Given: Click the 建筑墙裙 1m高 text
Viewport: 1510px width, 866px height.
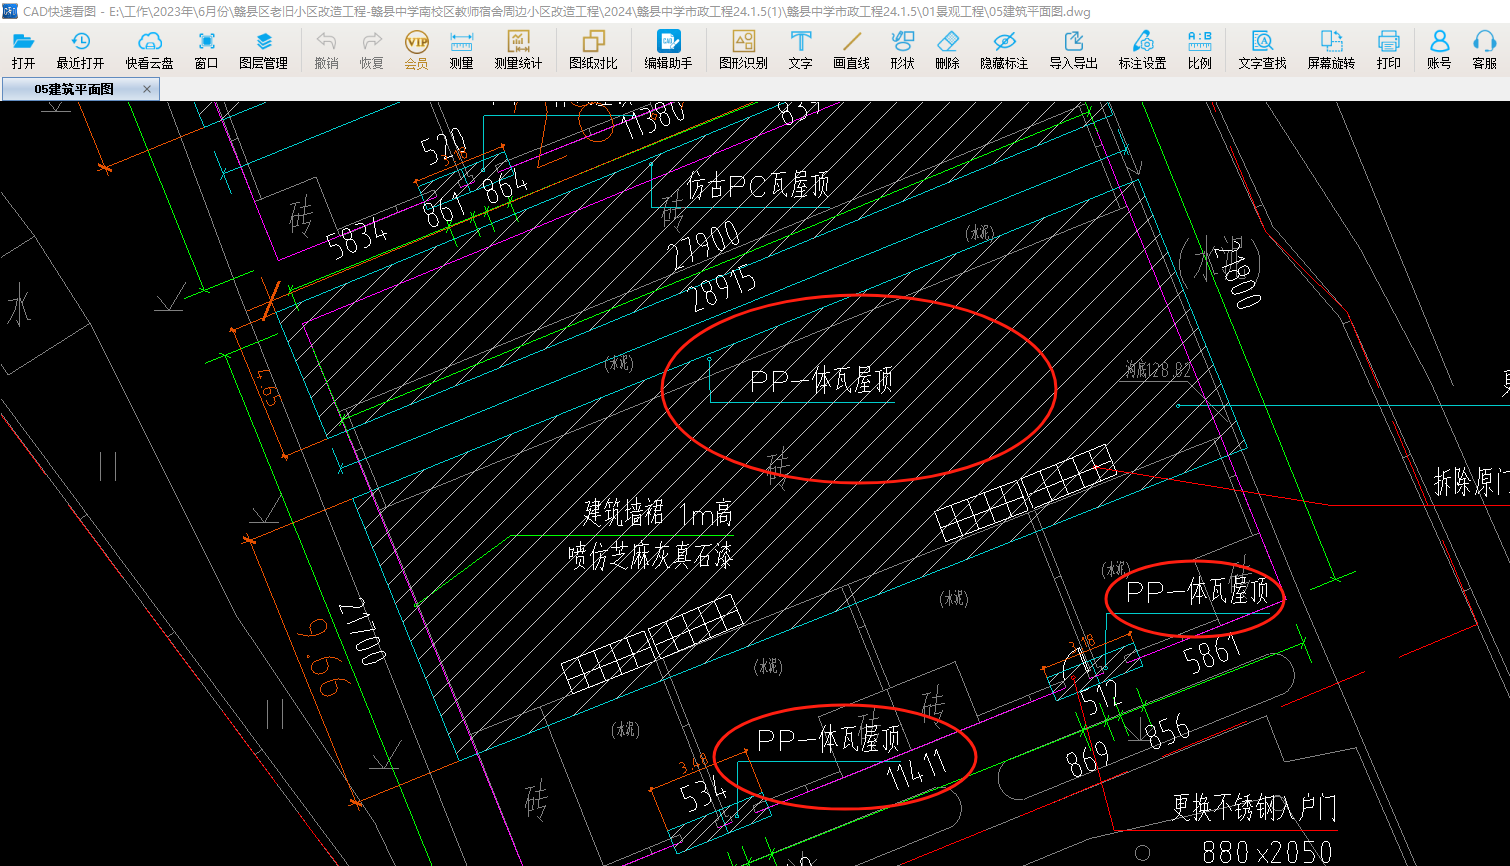Looking at the screenshot, I should tap(658, 514).
